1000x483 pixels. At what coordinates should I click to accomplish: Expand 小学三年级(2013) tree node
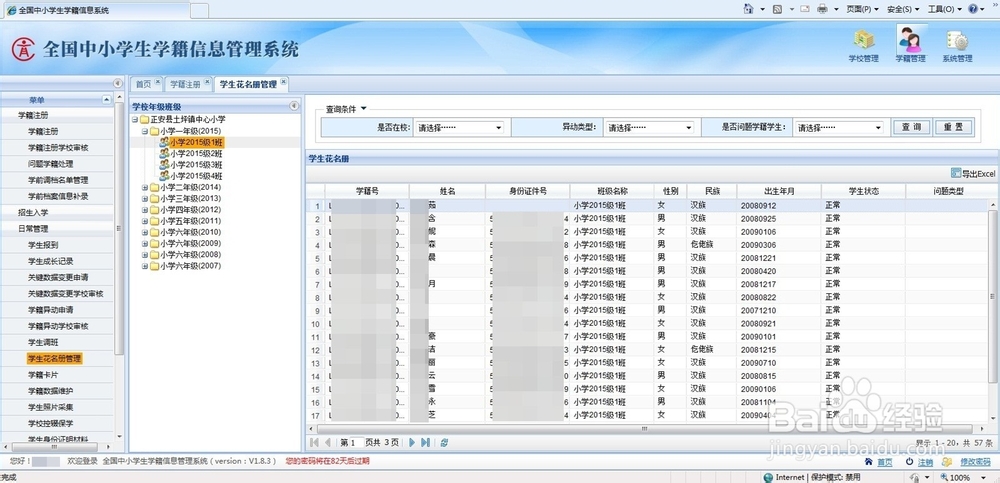(x=145, y=198)
